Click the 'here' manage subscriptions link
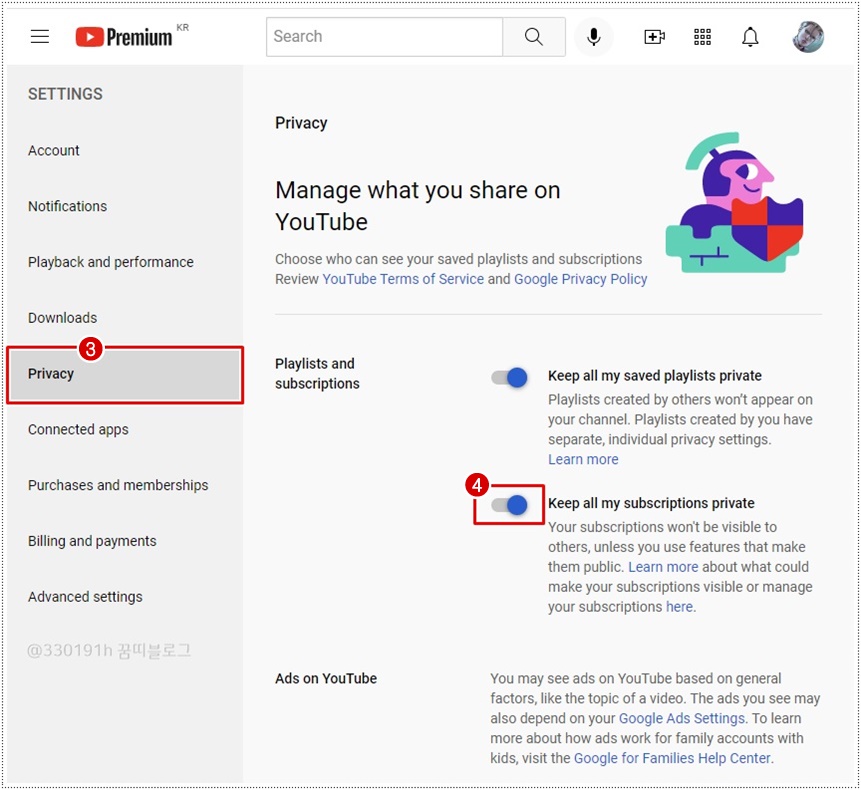Screen dimensions: 861x790 [679, 607]
